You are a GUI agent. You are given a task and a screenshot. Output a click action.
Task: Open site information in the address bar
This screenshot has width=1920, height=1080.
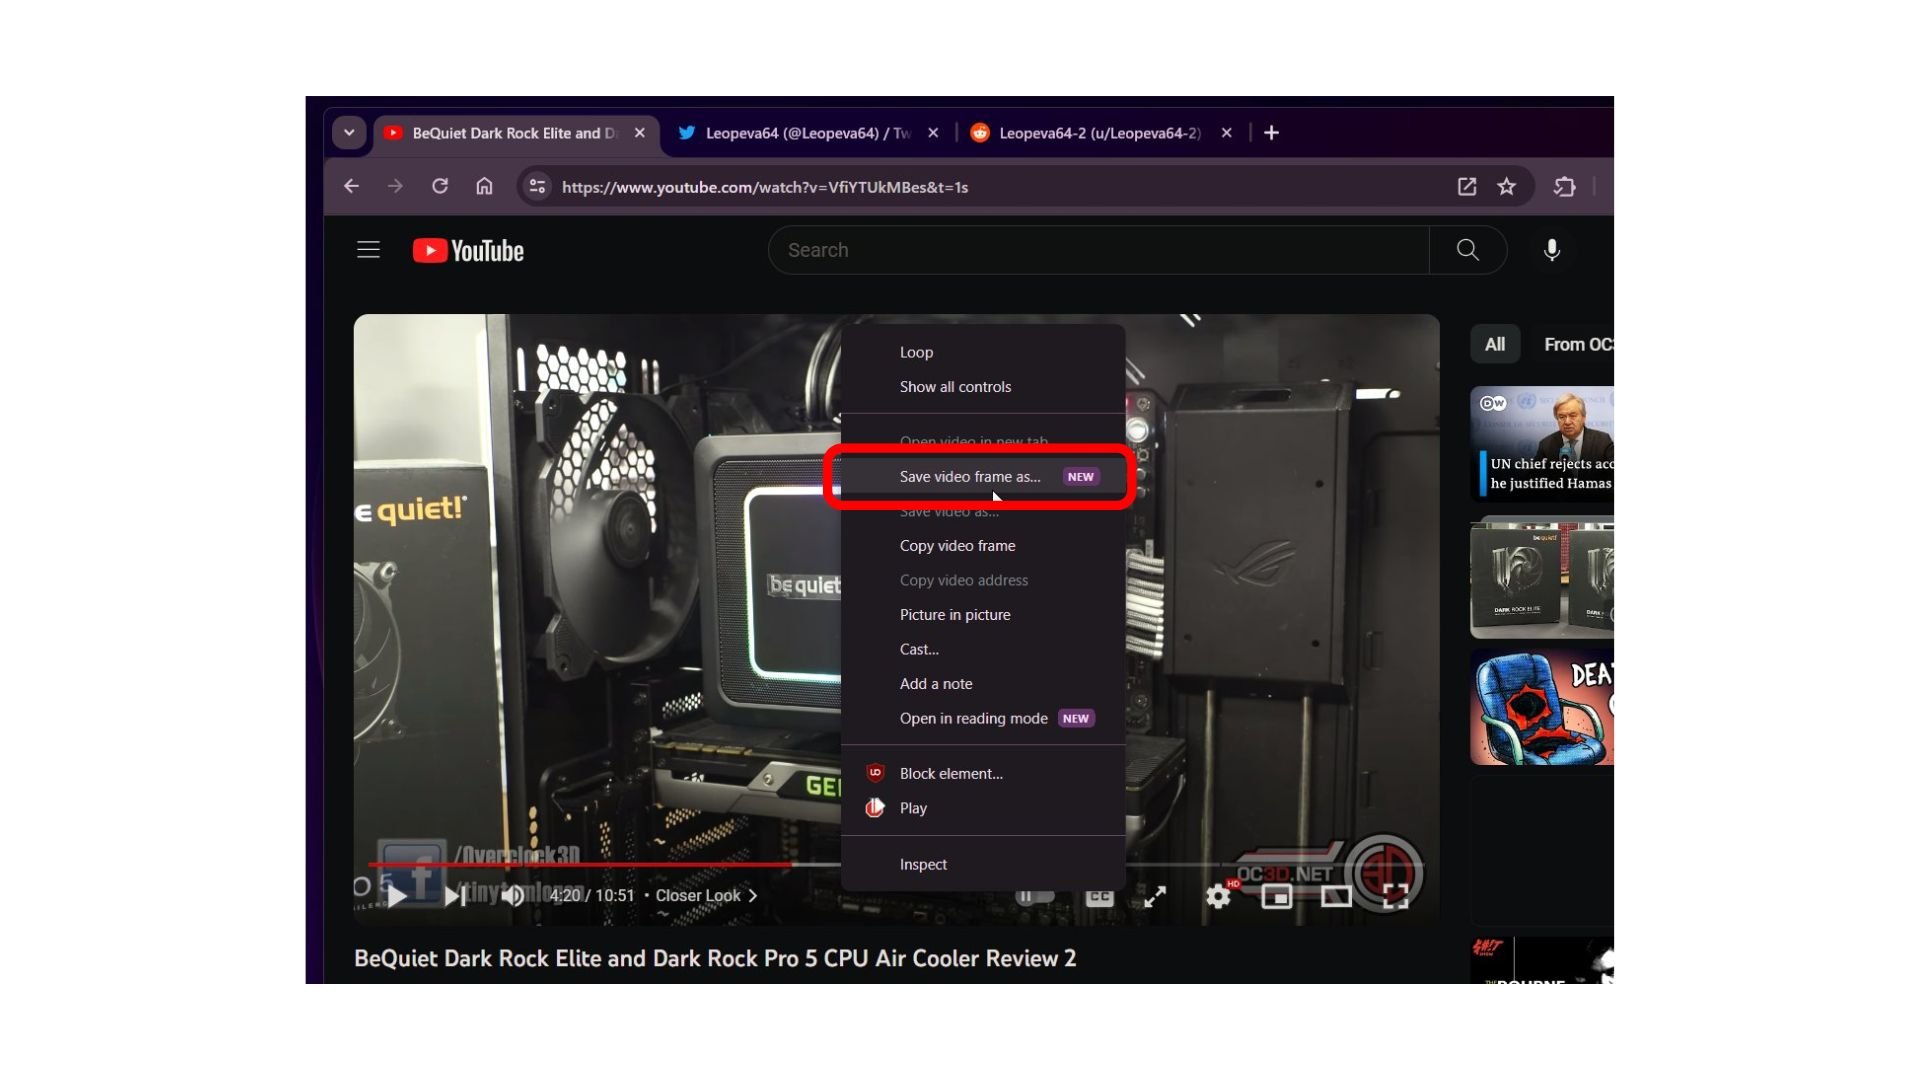[537, 187]
